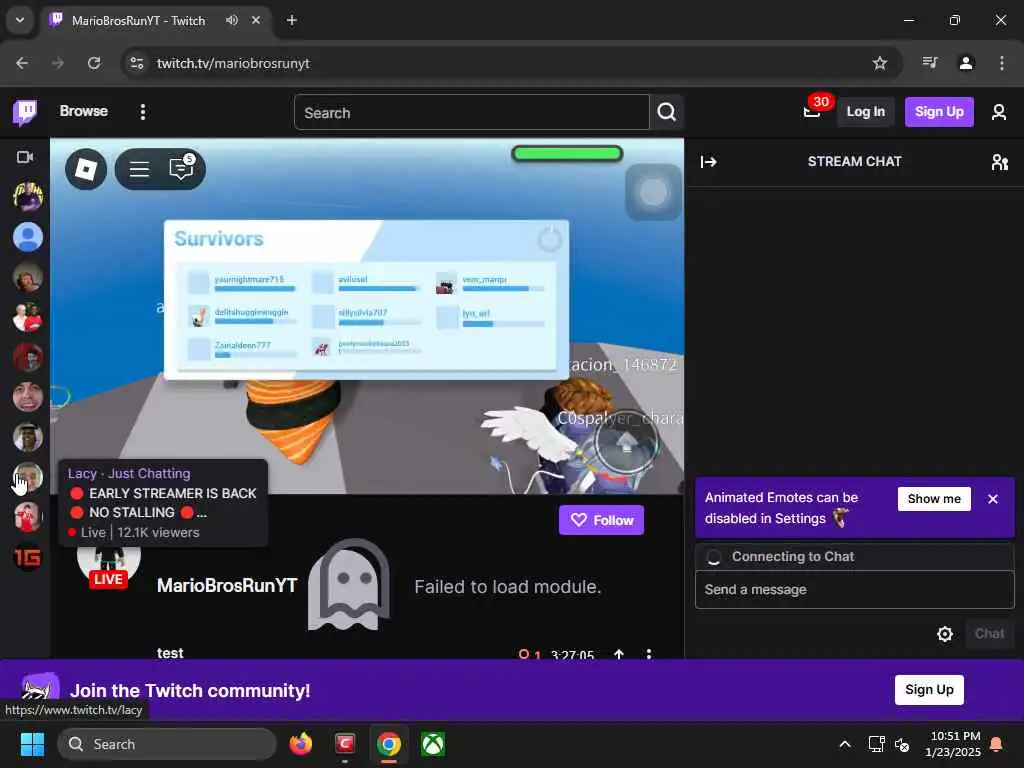
Task: Close the MarioBrosRunYT tab
Action: (256, 20)
